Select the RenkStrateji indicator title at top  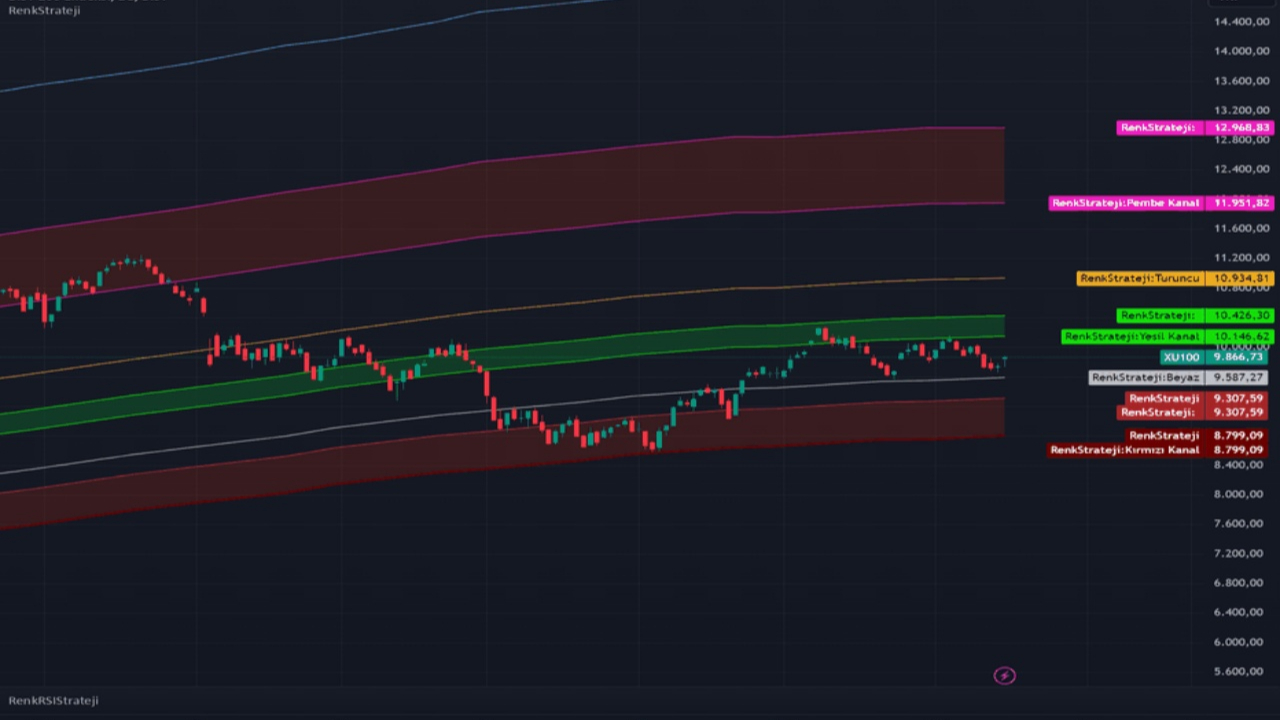point(44,10)
